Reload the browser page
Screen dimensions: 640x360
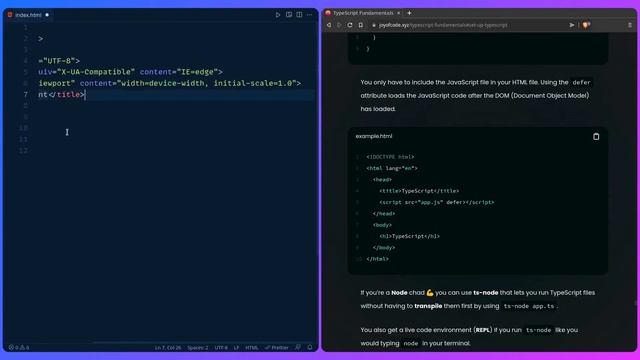click(350, 25)
